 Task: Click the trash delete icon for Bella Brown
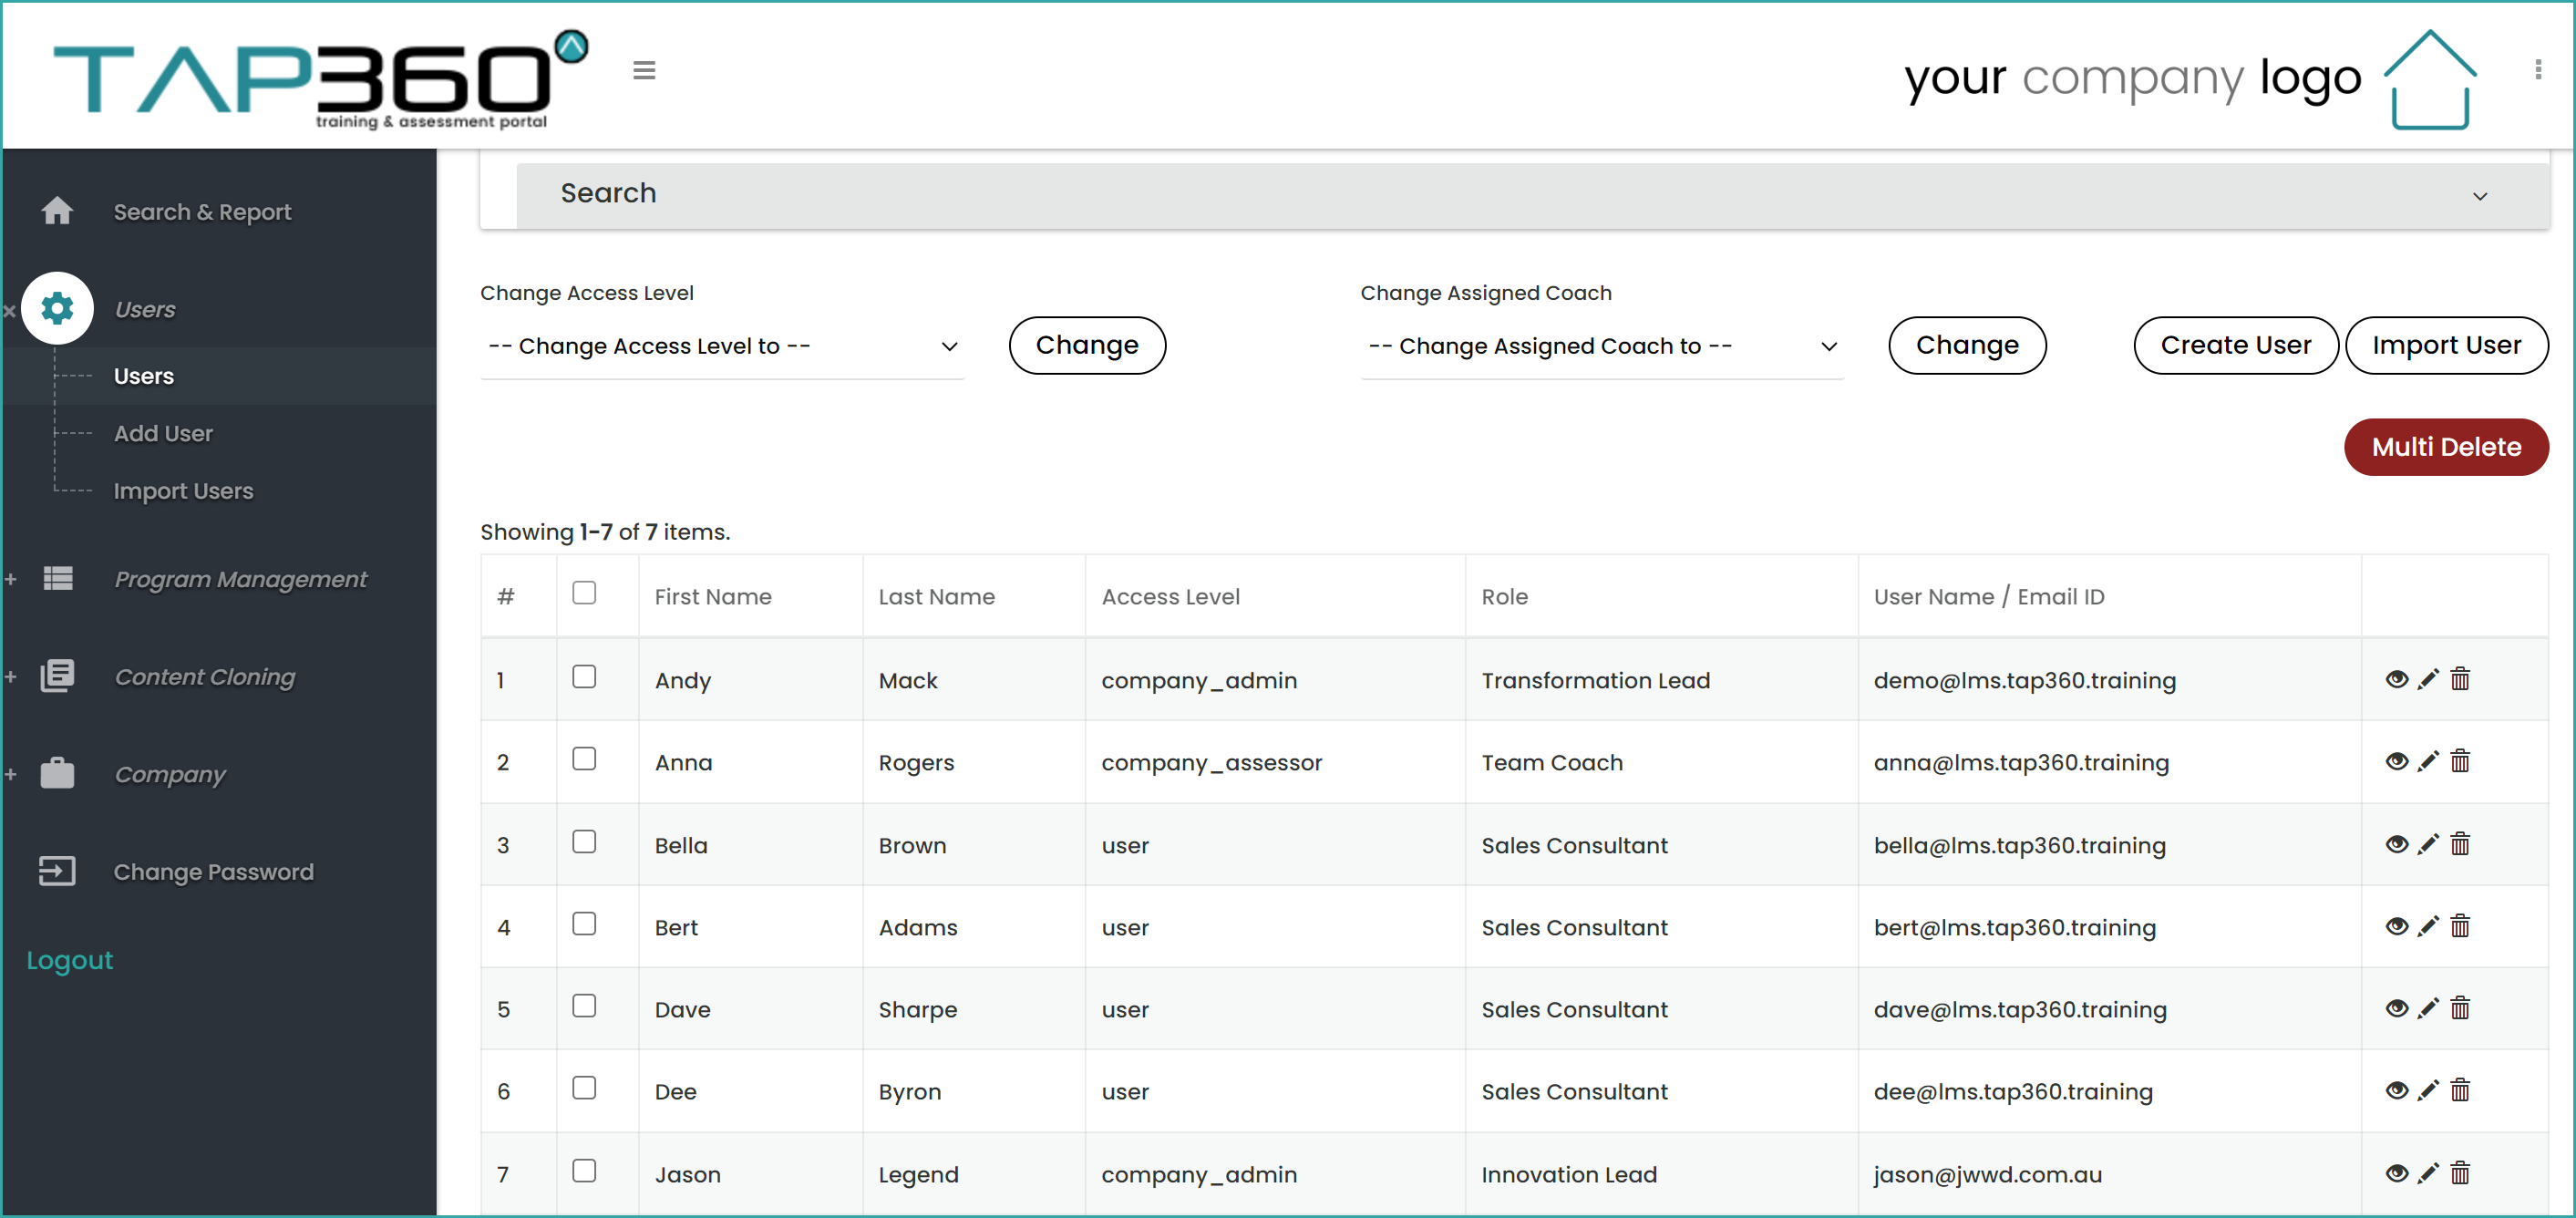2460,844
